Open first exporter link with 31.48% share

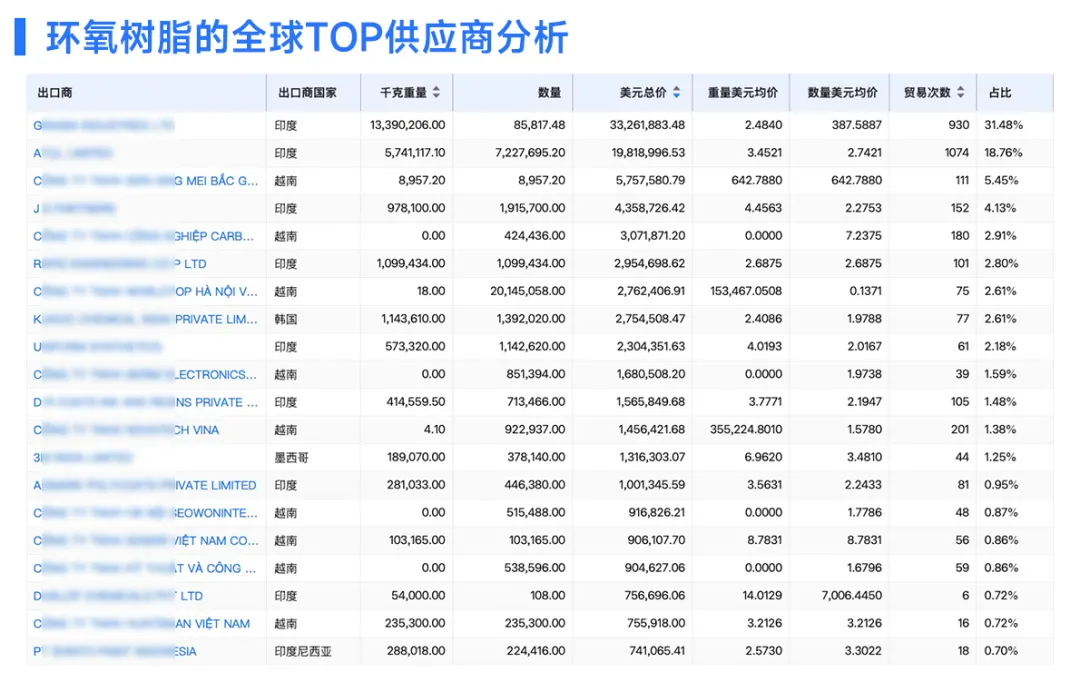pos(103,125)
